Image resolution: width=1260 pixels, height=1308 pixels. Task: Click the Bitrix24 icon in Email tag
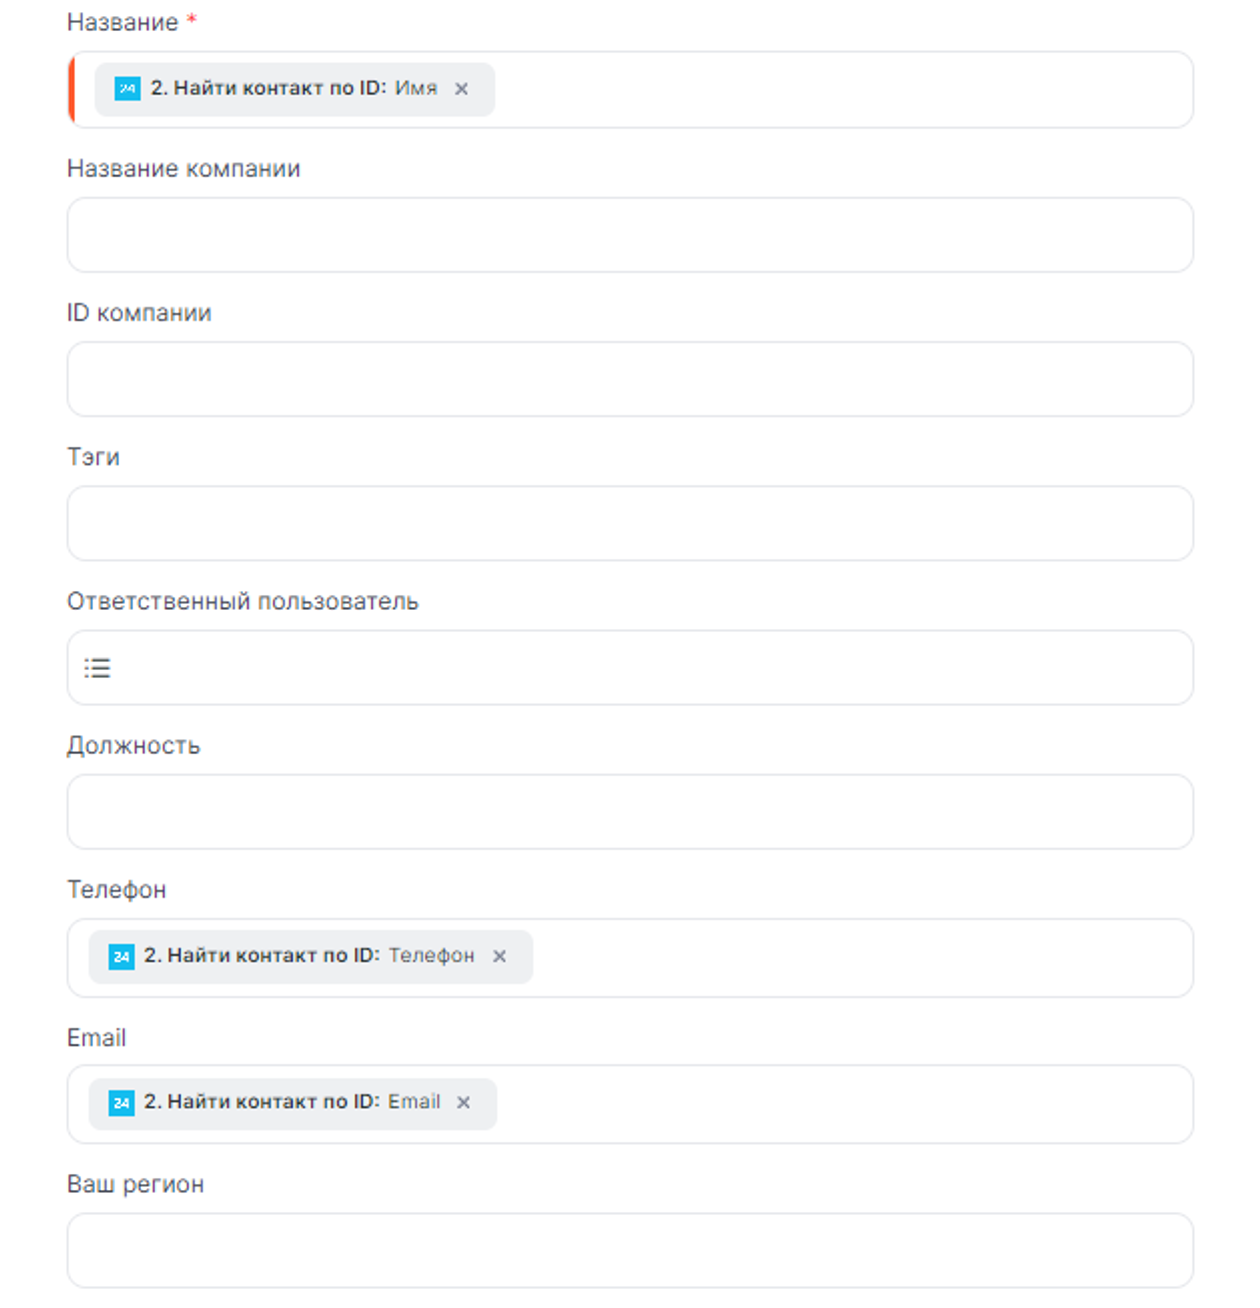click(121, 1102)
